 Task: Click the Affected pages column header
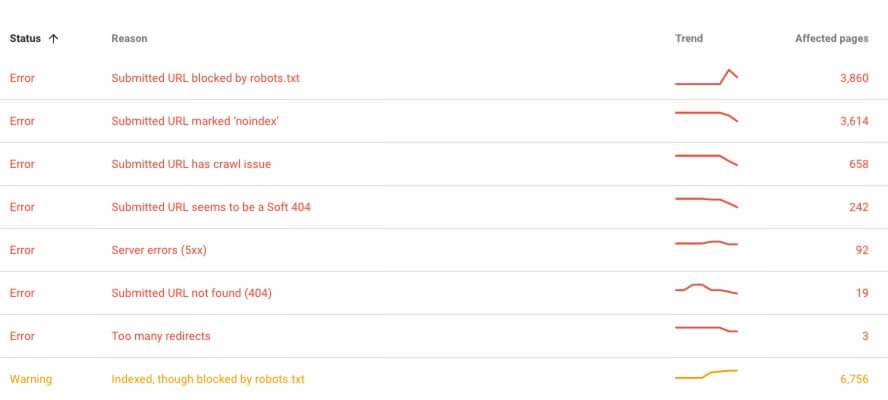[831, 39]
